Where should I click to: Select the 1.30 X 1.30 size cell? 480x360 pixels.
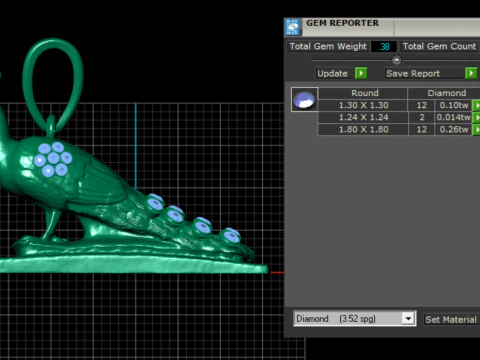click(363, 105)
